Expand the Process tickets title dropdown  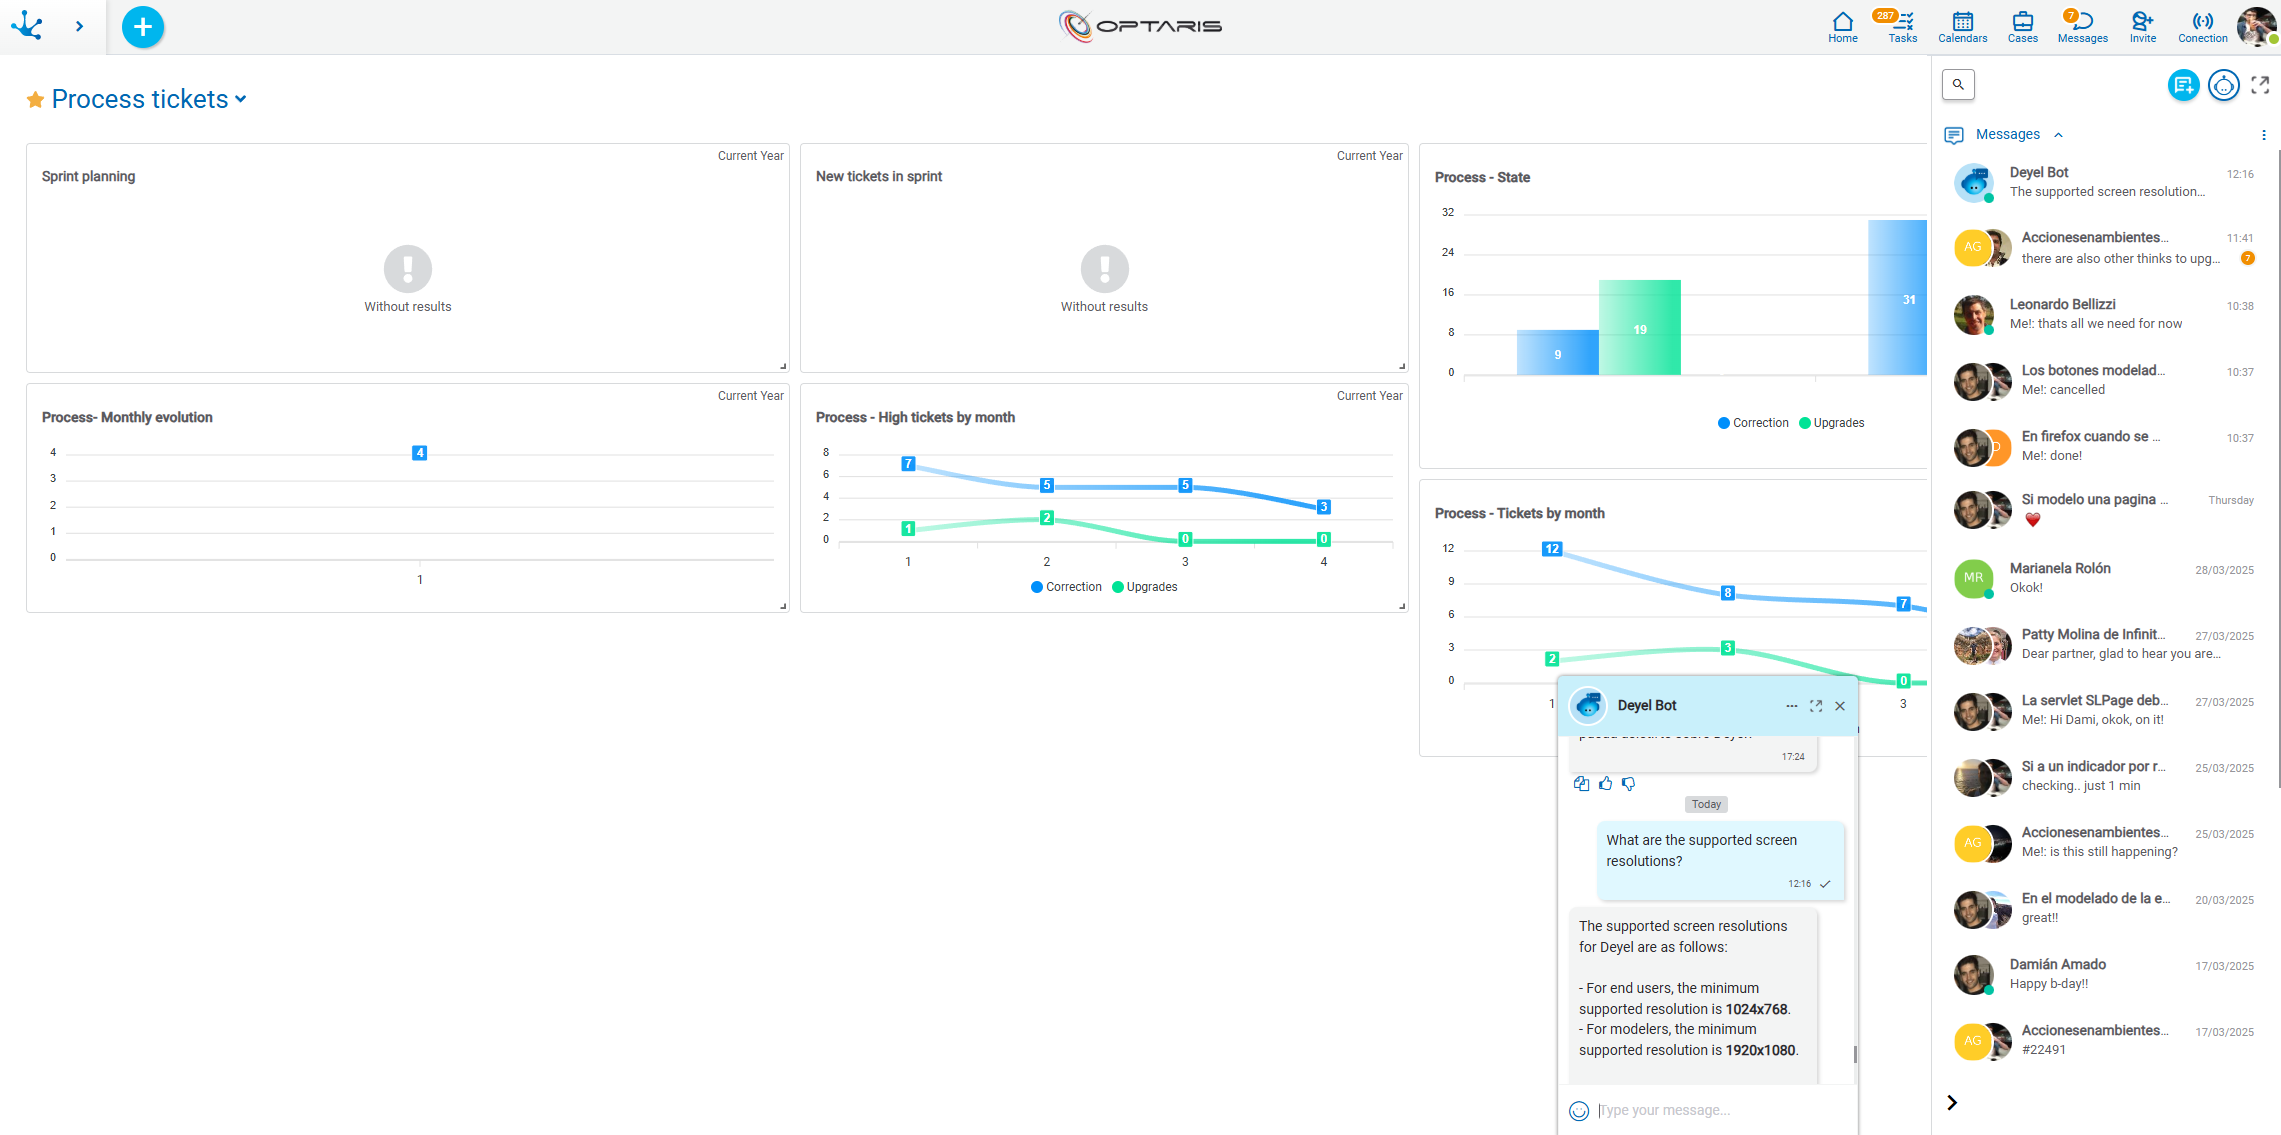(x=241, y=99)
